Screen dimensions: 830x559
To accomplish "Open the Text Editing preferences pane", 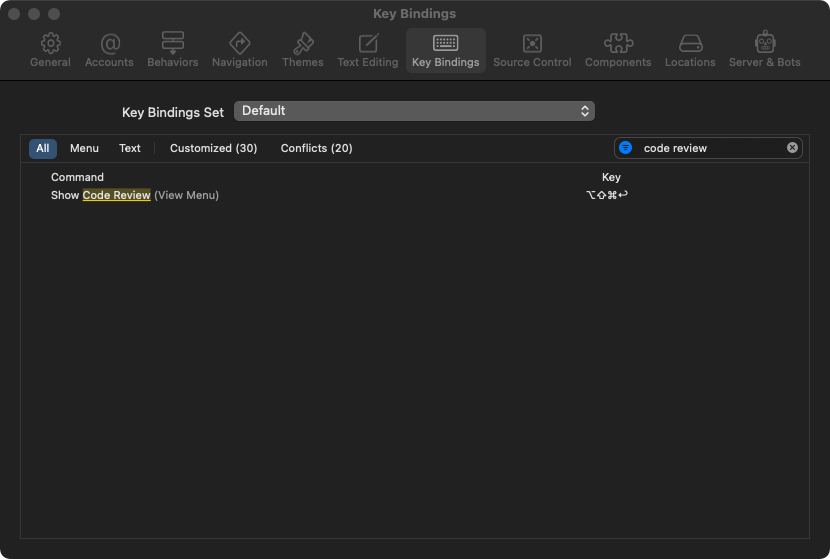I will pos(368,50).
